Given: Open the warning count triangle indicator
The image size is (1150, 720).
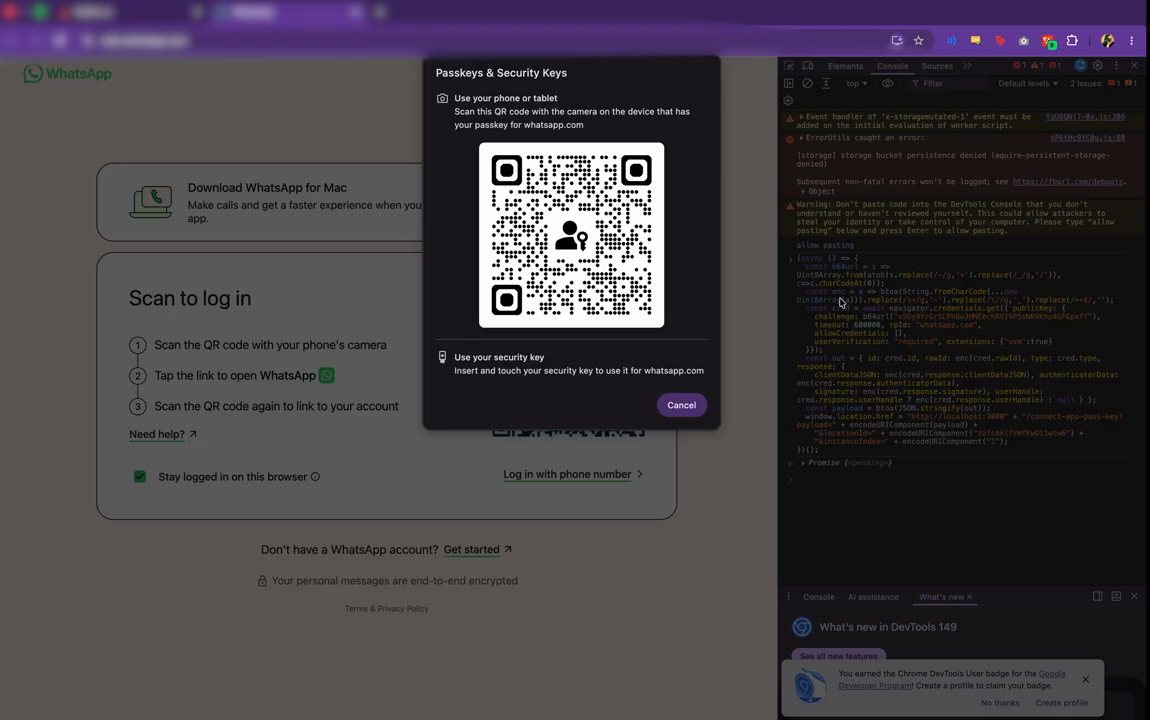Looking at the screenshot, I should click(1037, 65).
